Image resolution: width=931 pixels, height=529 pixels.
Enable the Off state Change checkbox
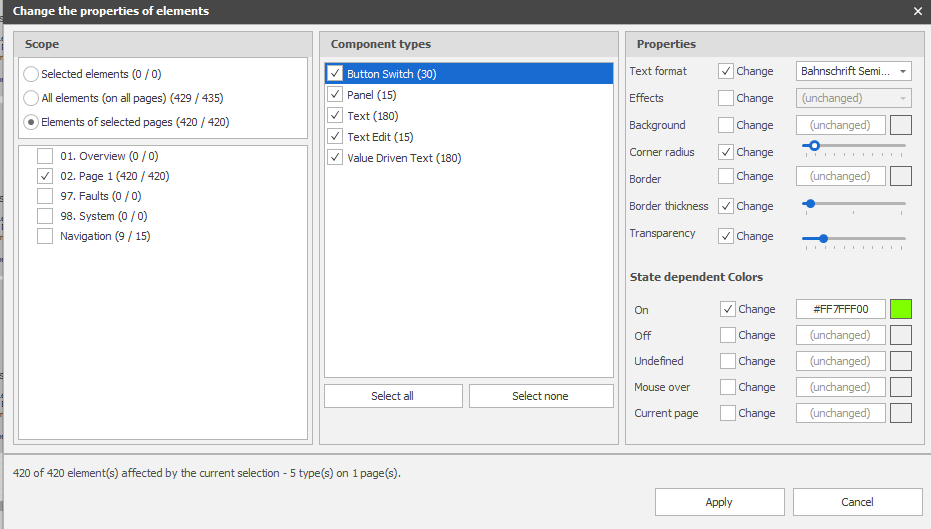(728, 335)
